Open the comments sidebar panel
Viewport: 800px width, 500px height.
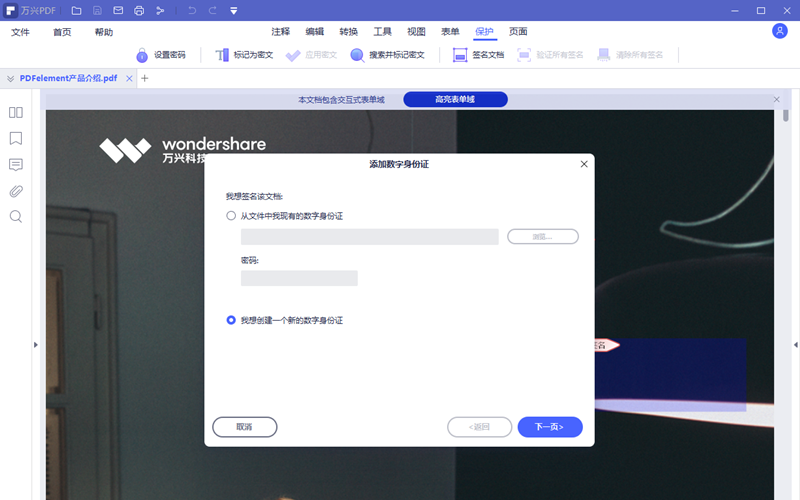pos(16,165)
